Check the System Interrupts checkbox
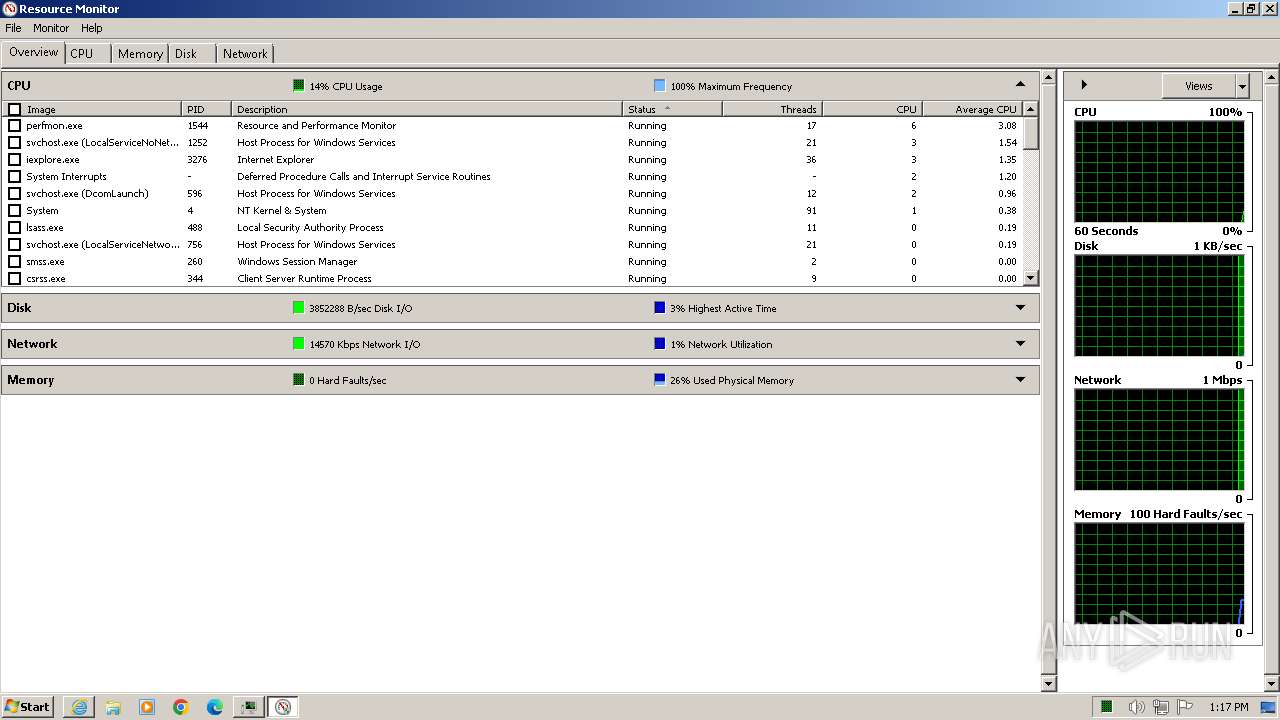The width and height of the screenshot is (1280, 720). pos(14,177)
